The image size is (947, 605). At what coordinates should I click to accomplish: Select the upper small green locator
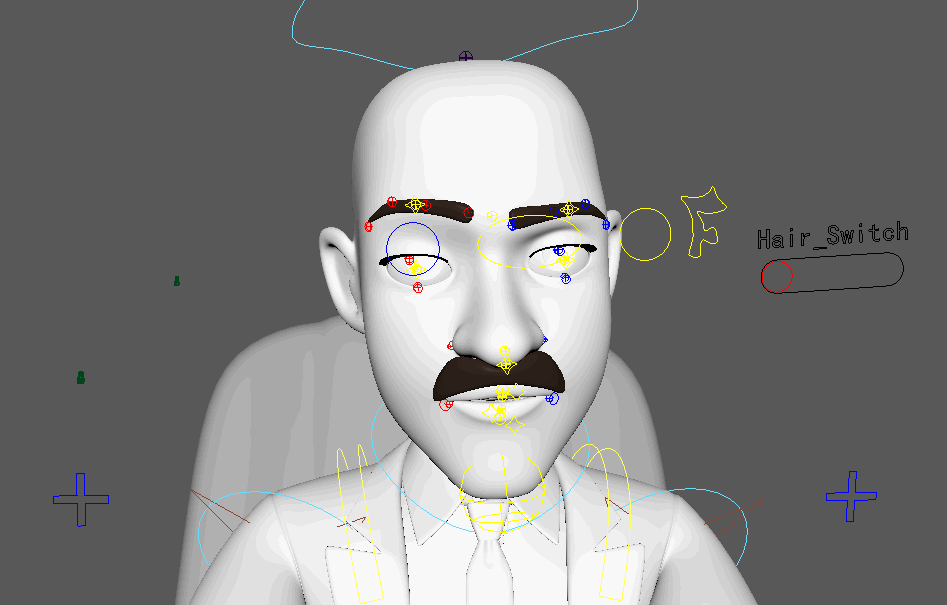point(177,281)
